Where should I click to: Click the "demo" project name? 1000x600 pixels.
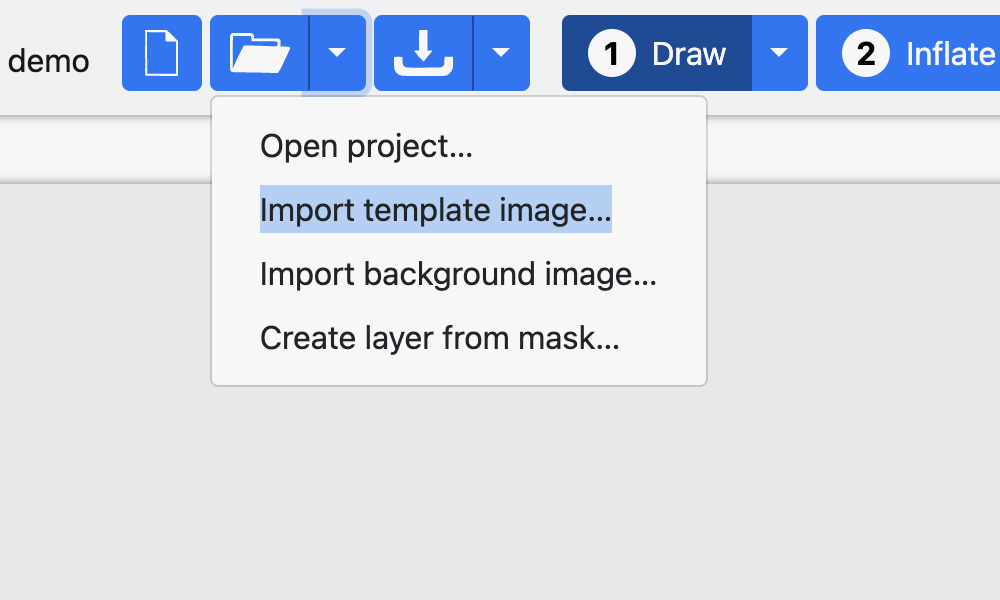49,62
